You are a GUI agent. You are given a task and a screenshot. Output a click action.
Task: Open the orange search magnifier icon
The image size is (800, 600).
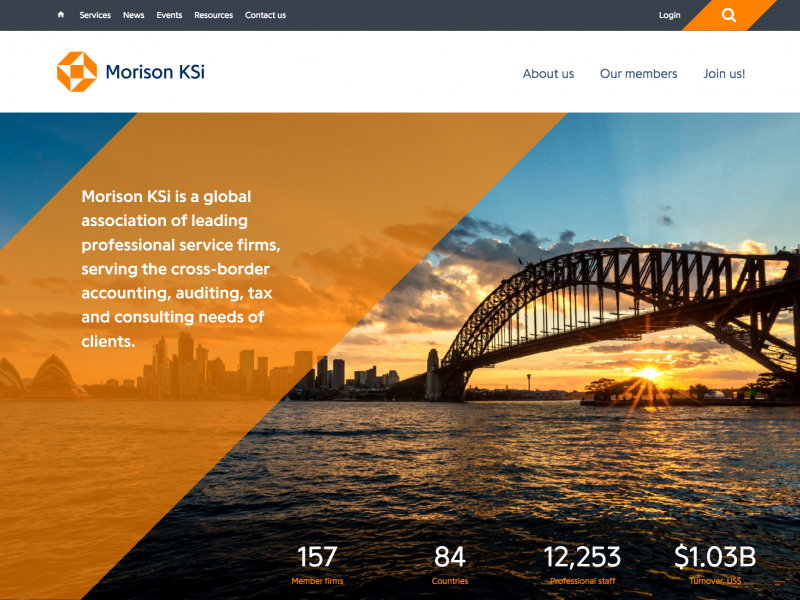pyautogui.click(x=729, y=15)
